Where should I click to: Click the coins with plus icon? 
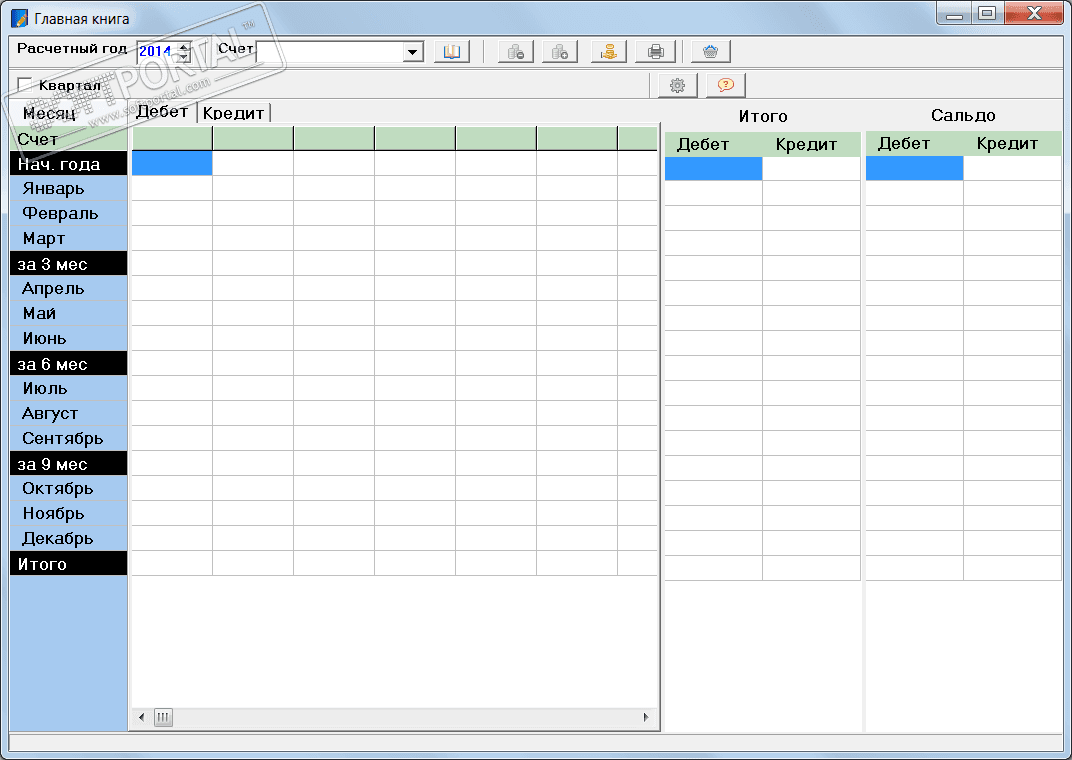[x=560, y=51]
